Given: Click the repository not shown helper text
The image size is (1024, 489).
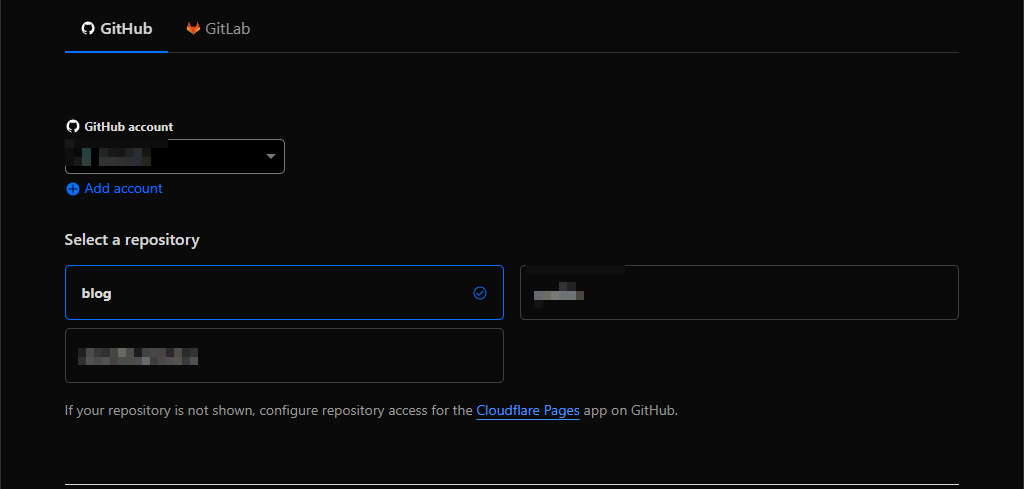Looking at the screenshot, I should [268, 411].
